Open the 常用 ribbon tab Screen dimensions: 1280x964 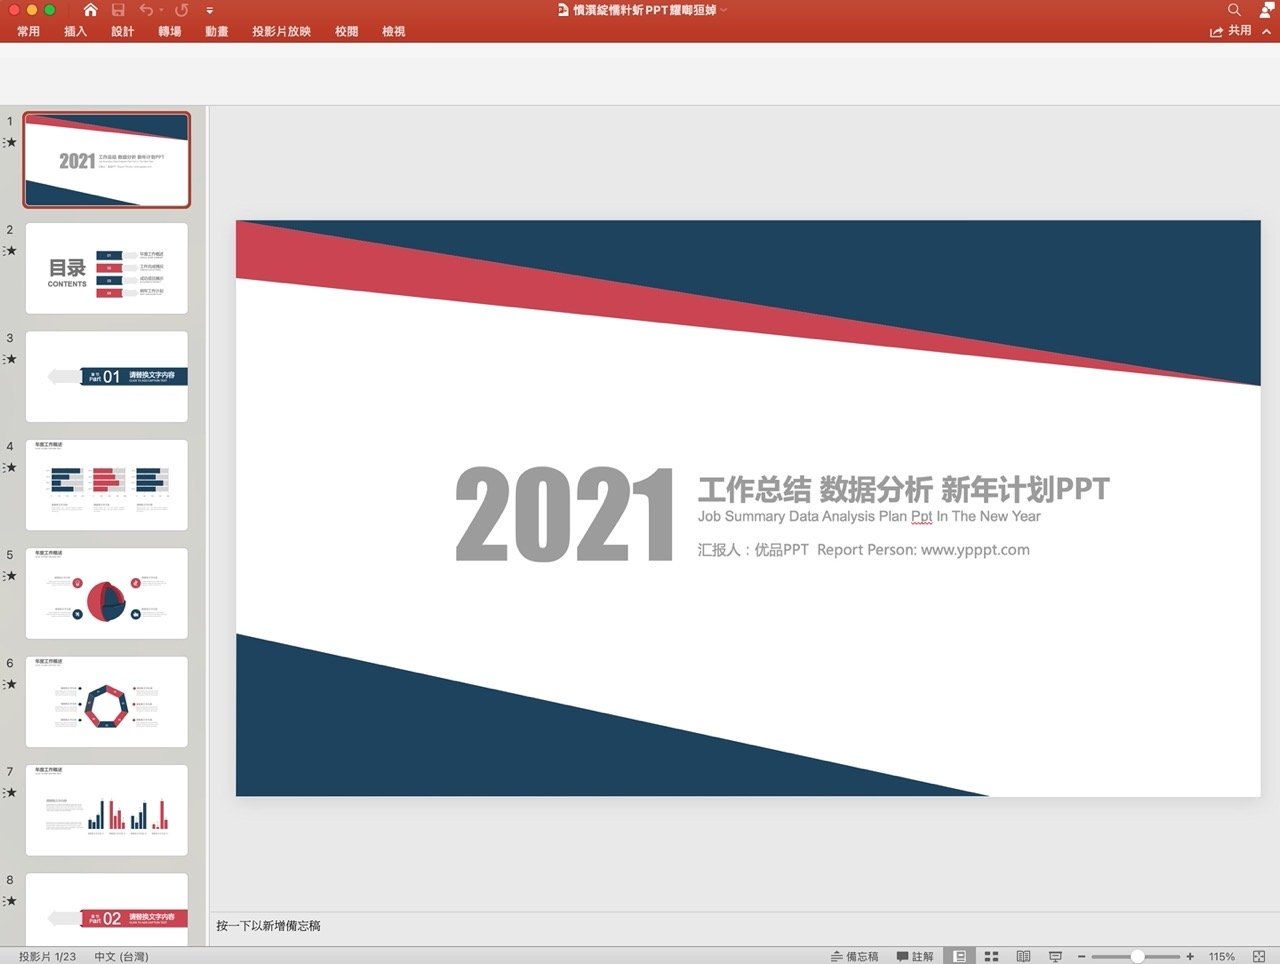[x=29, y=31]
